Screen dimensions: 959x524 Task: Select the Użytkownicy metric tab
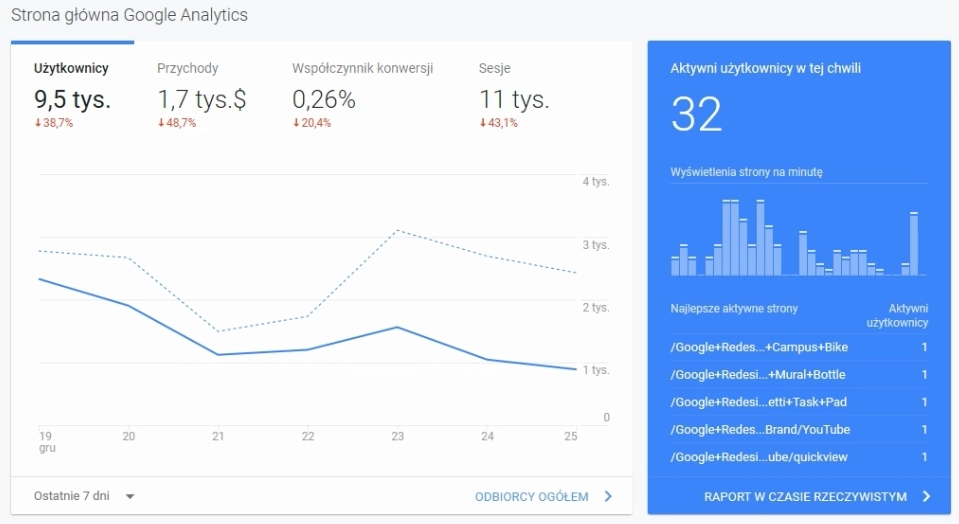(x=71, y=68)
